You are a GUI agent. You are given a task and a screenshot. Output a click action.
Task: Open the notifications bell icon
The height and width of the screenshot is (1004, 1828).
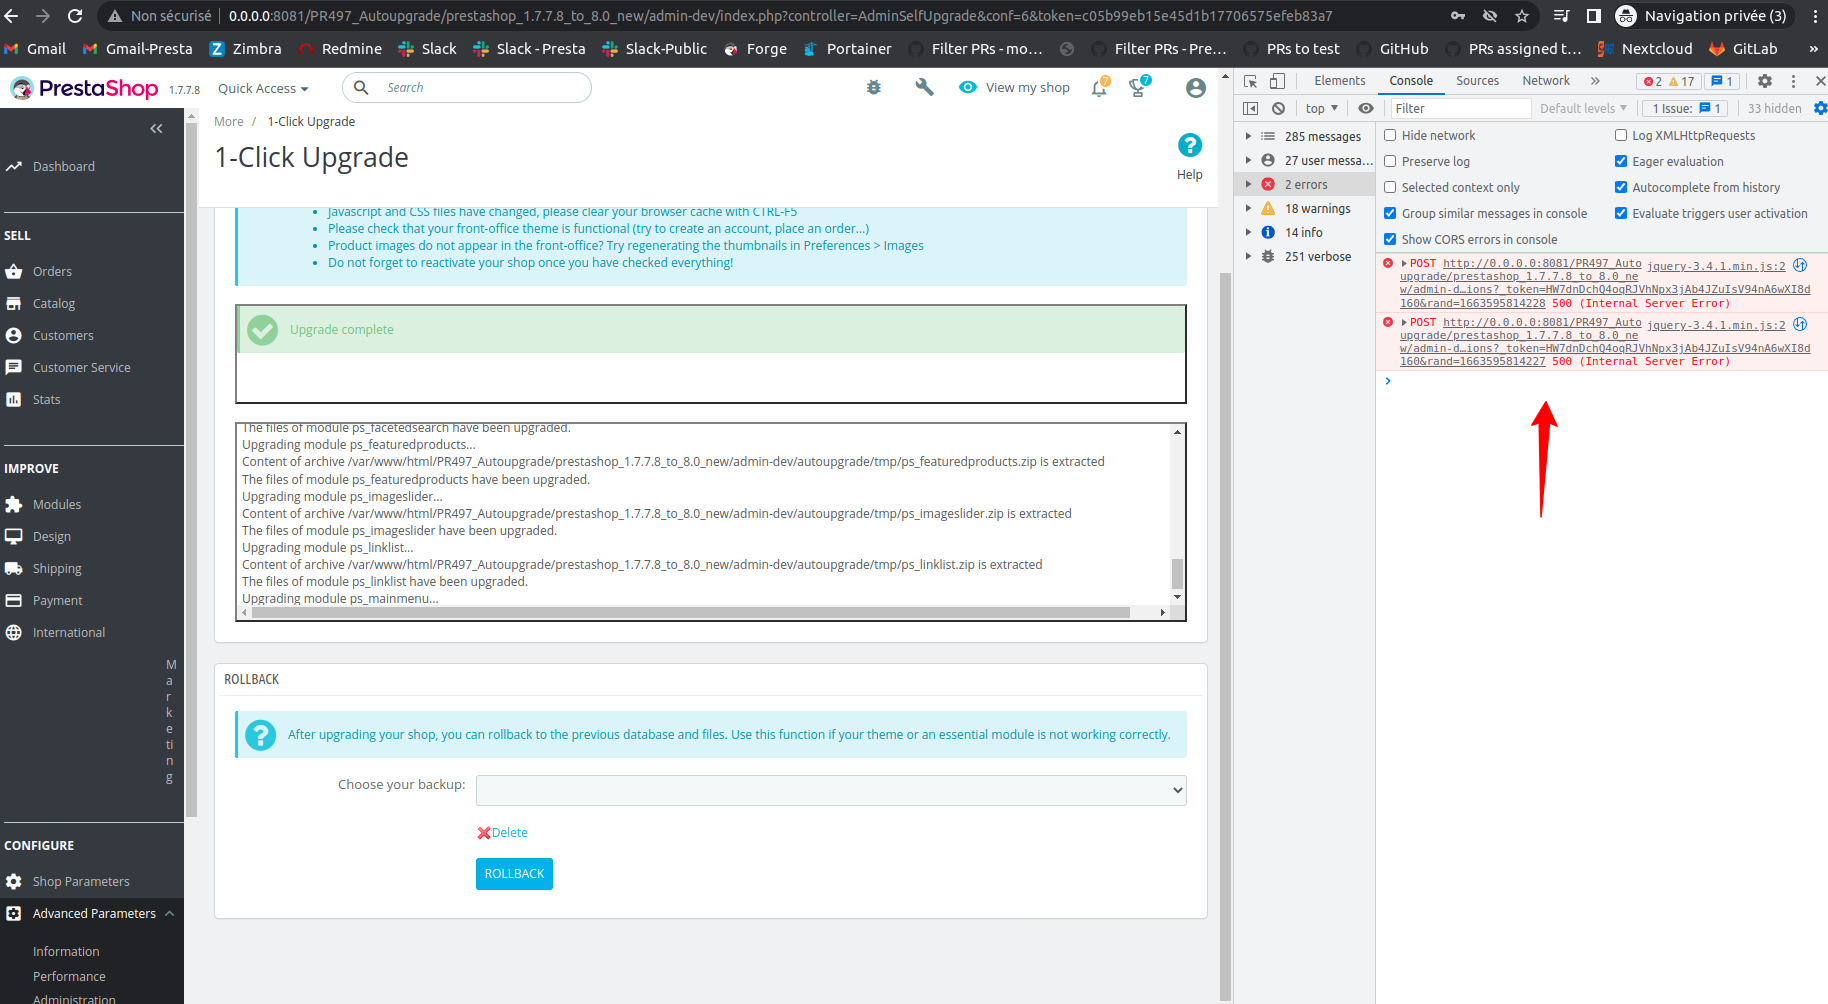[x=1099, y=87]
